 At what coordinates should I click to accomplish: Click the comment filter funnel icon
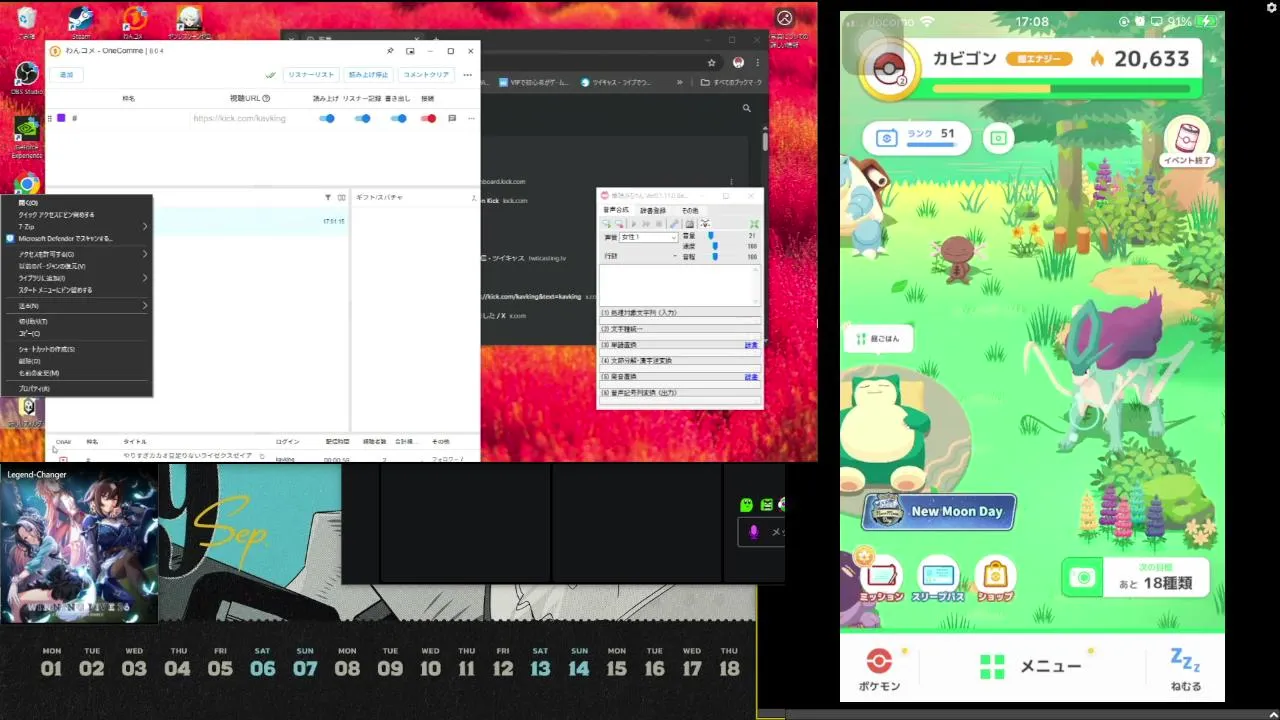(x=327, y=198)
